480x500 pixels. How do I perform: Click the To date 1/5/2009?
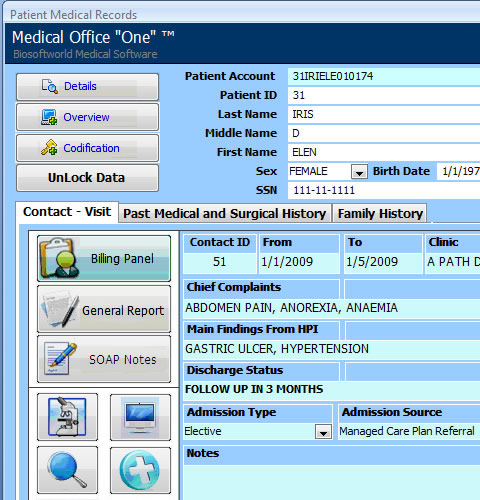[x=383, y=262]
